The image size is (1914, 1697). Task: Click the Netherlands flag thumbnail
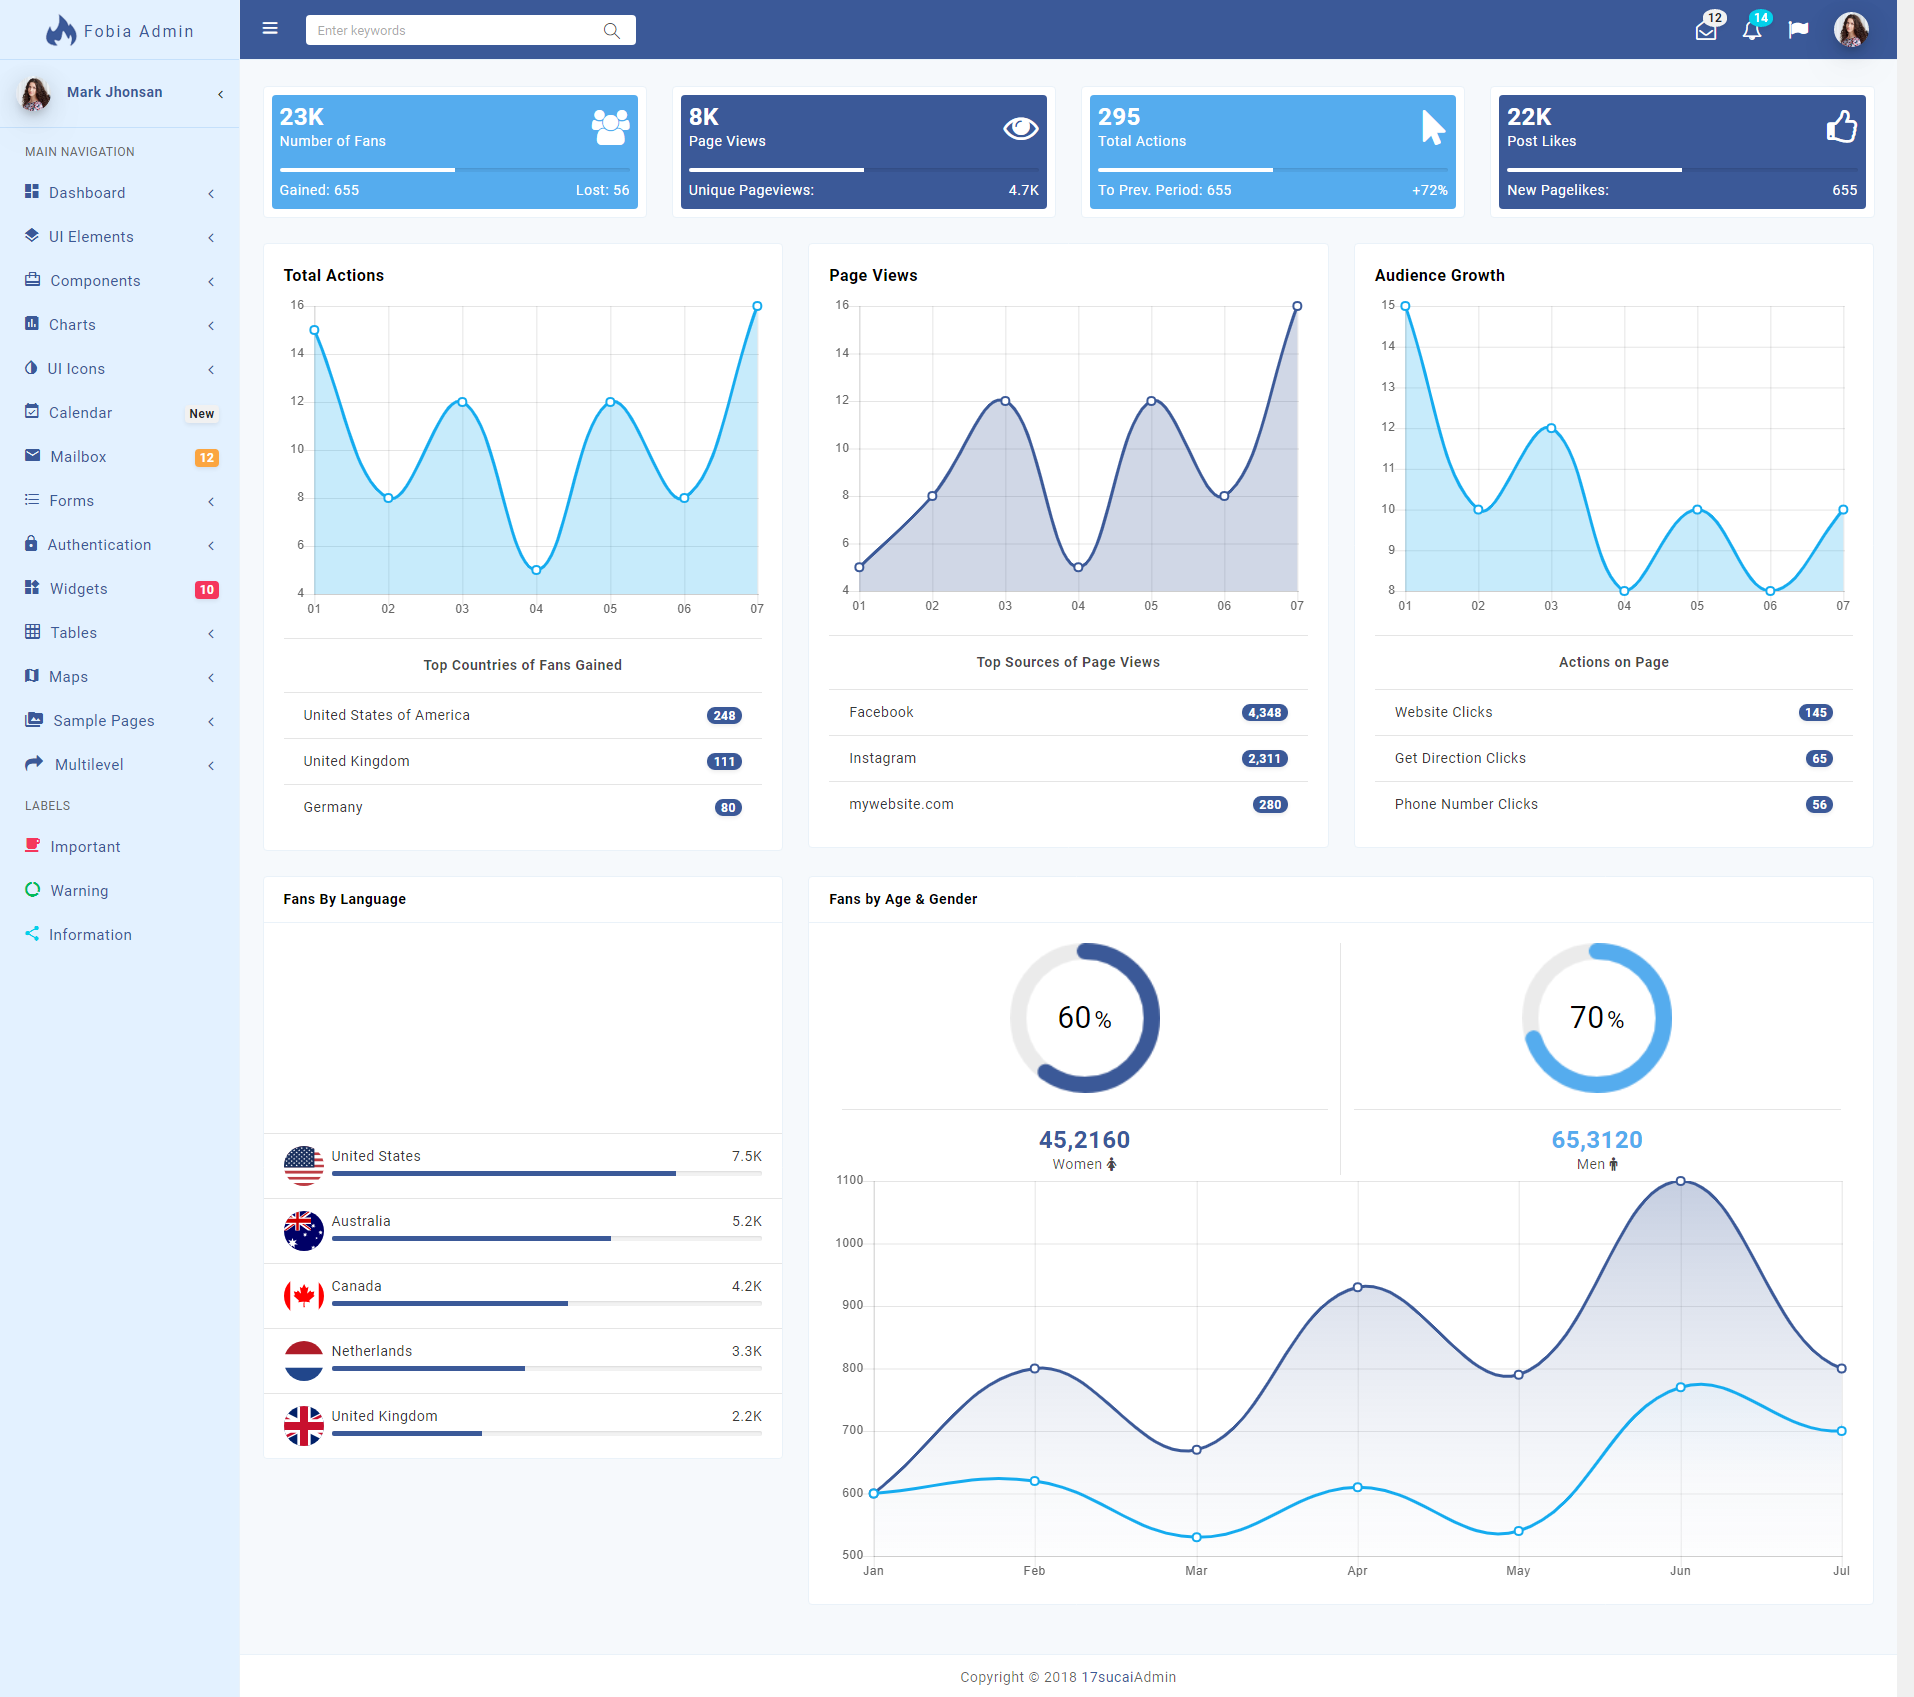[x=303, y=1361]
